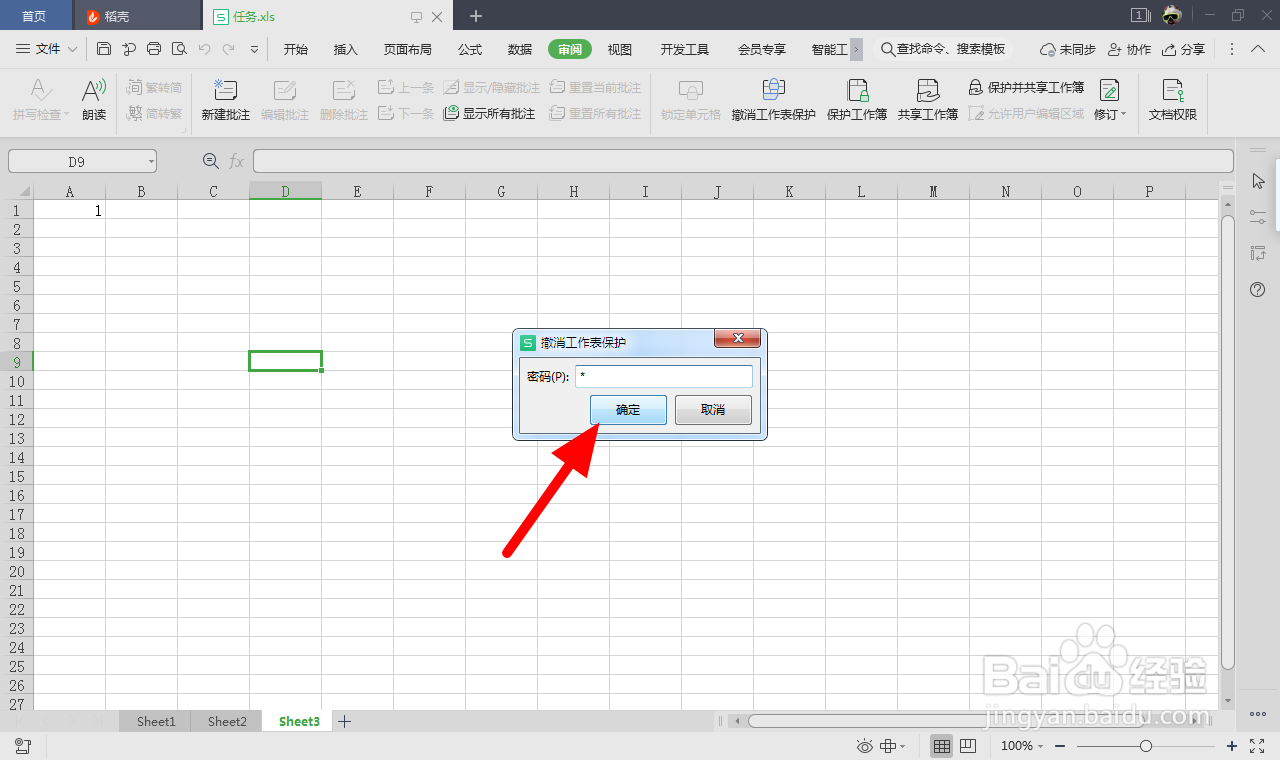Expand quick access toolbar customize dropdown
1280x760 pixels.
click(x=254, y=49)
